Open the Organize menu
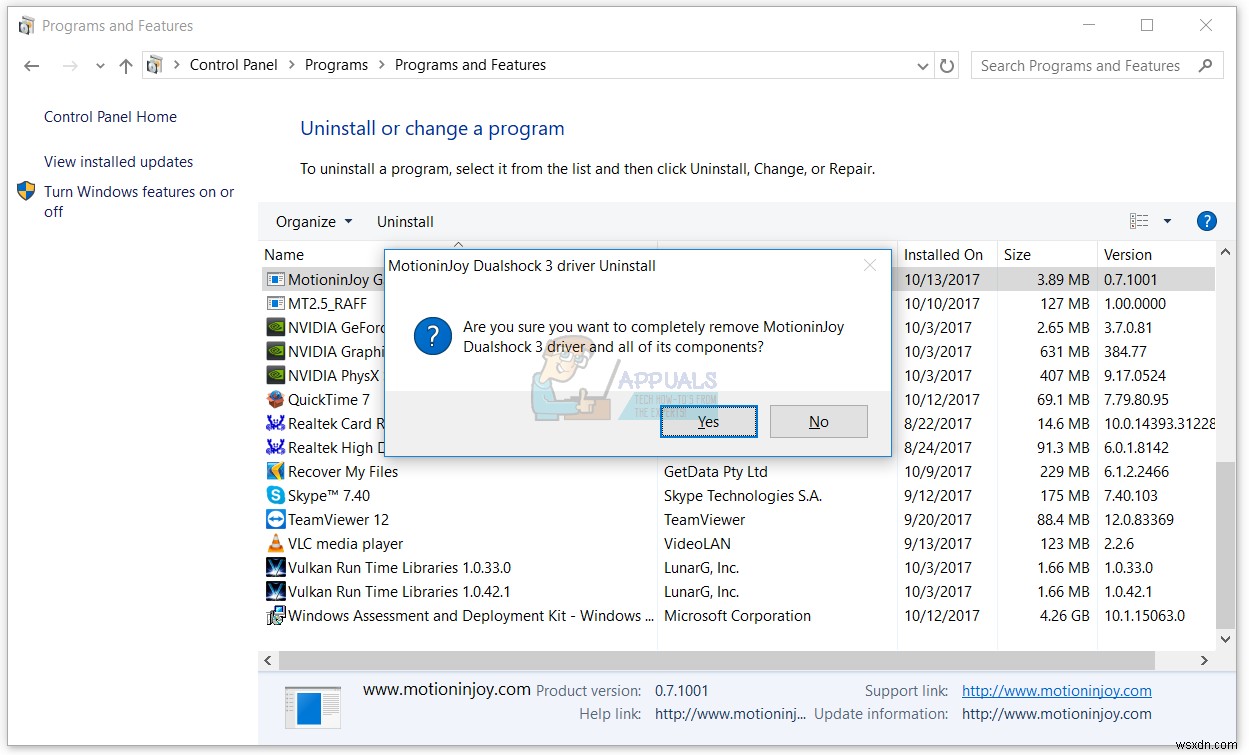Image resolution: width=1249 pixels, height=755 pixels. [x=314, y=222]
